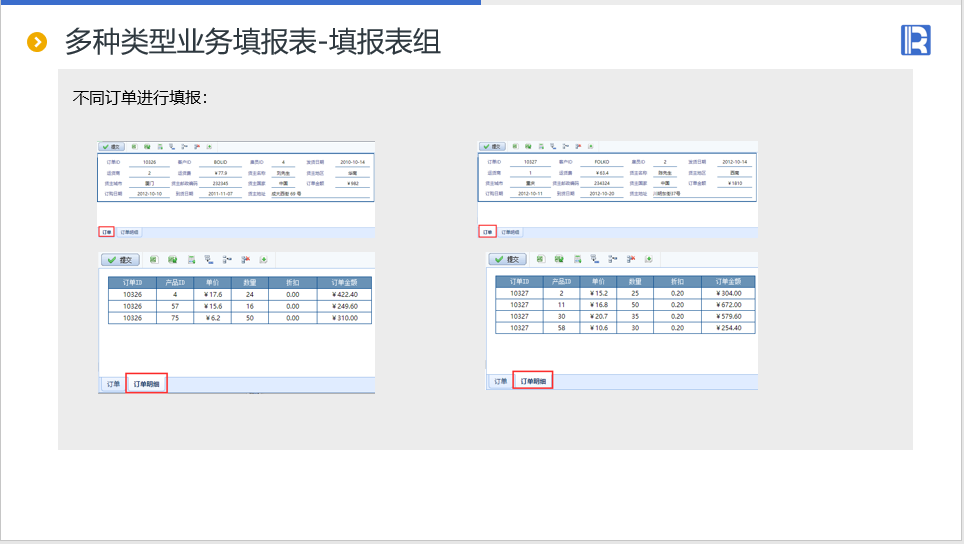Click the 232345 postal code field
964x544 pixels.
tap(220, 183)
